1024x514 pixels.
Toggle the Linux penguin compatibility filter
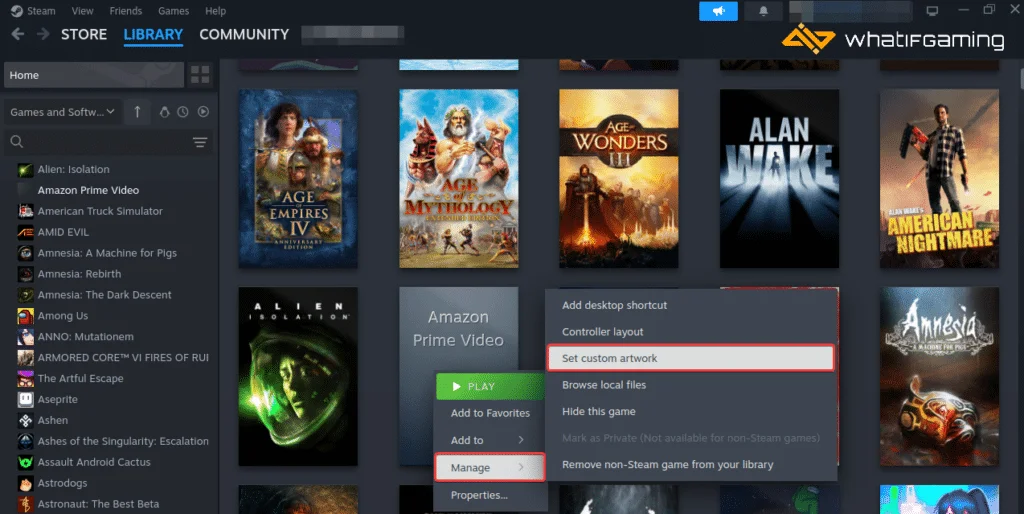coord(165,112)
